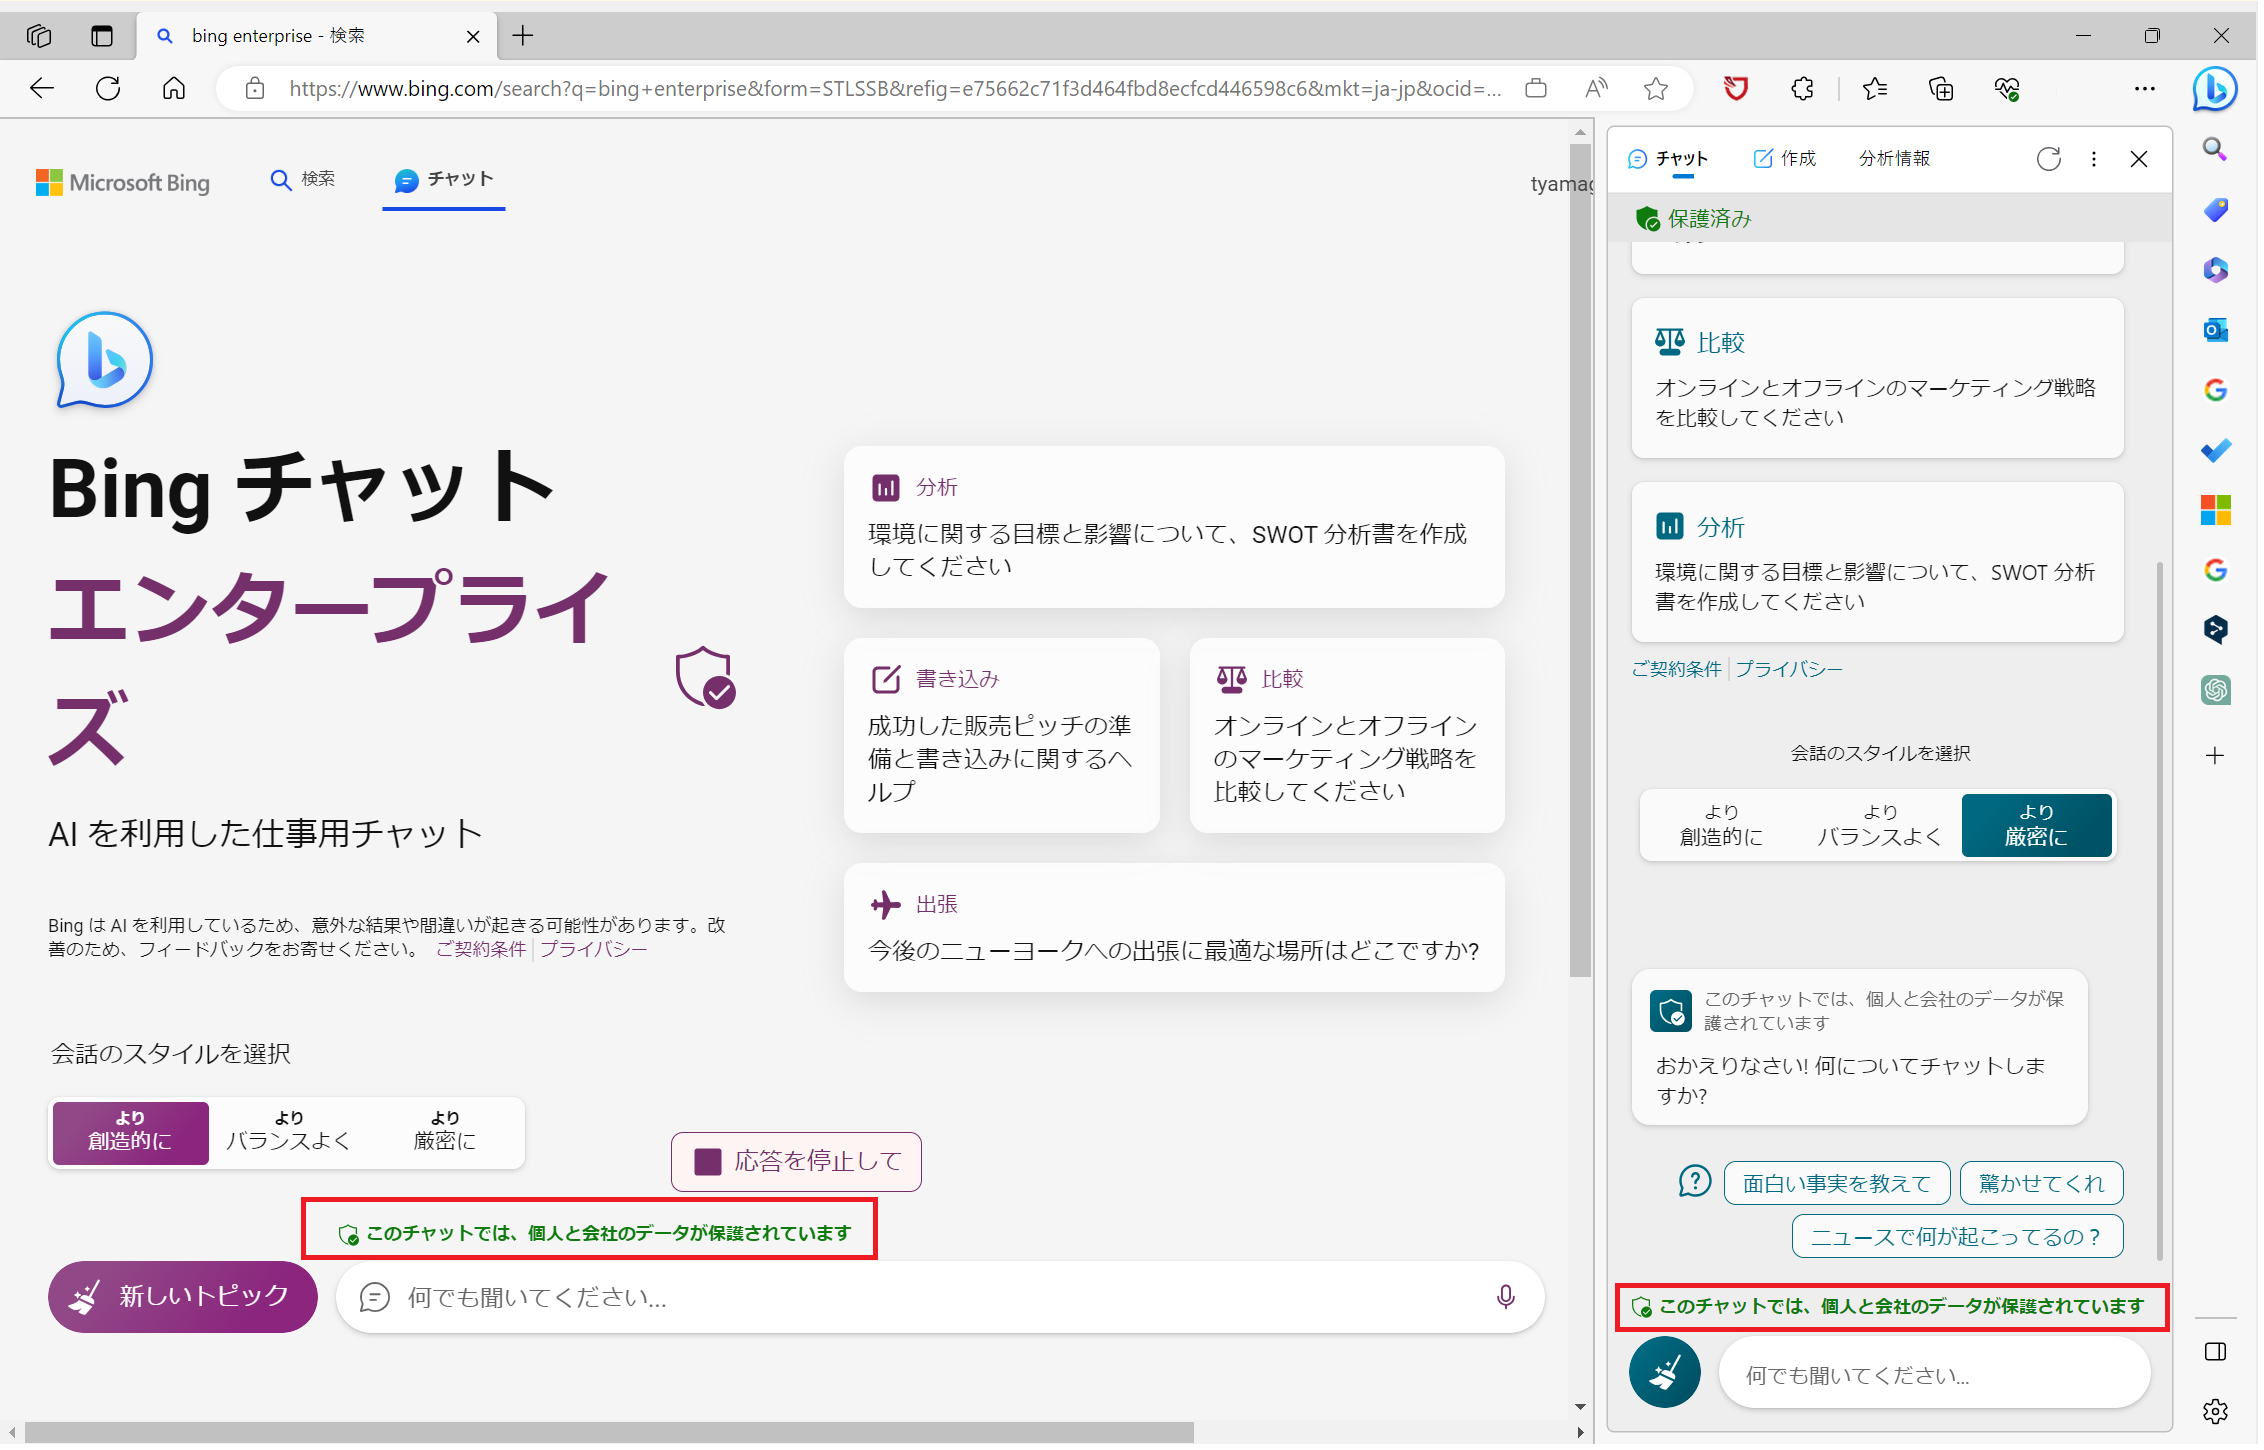Open the Shopping tag sidebar icon
Viewport: 2264px width, 1450px height.
(2215, 210)
